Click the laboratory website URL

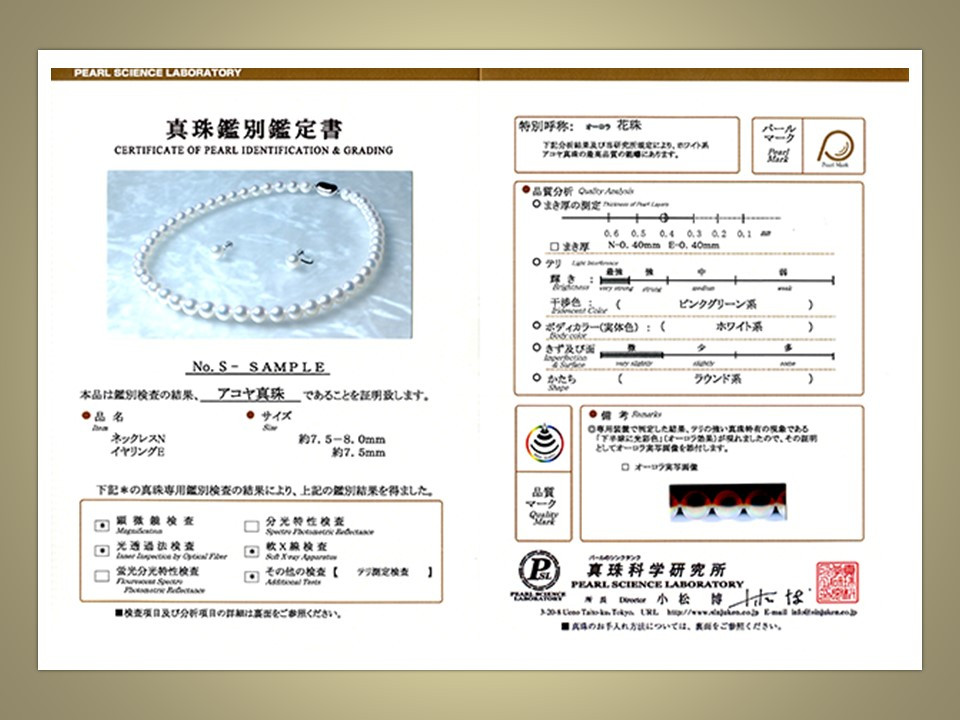713,612
